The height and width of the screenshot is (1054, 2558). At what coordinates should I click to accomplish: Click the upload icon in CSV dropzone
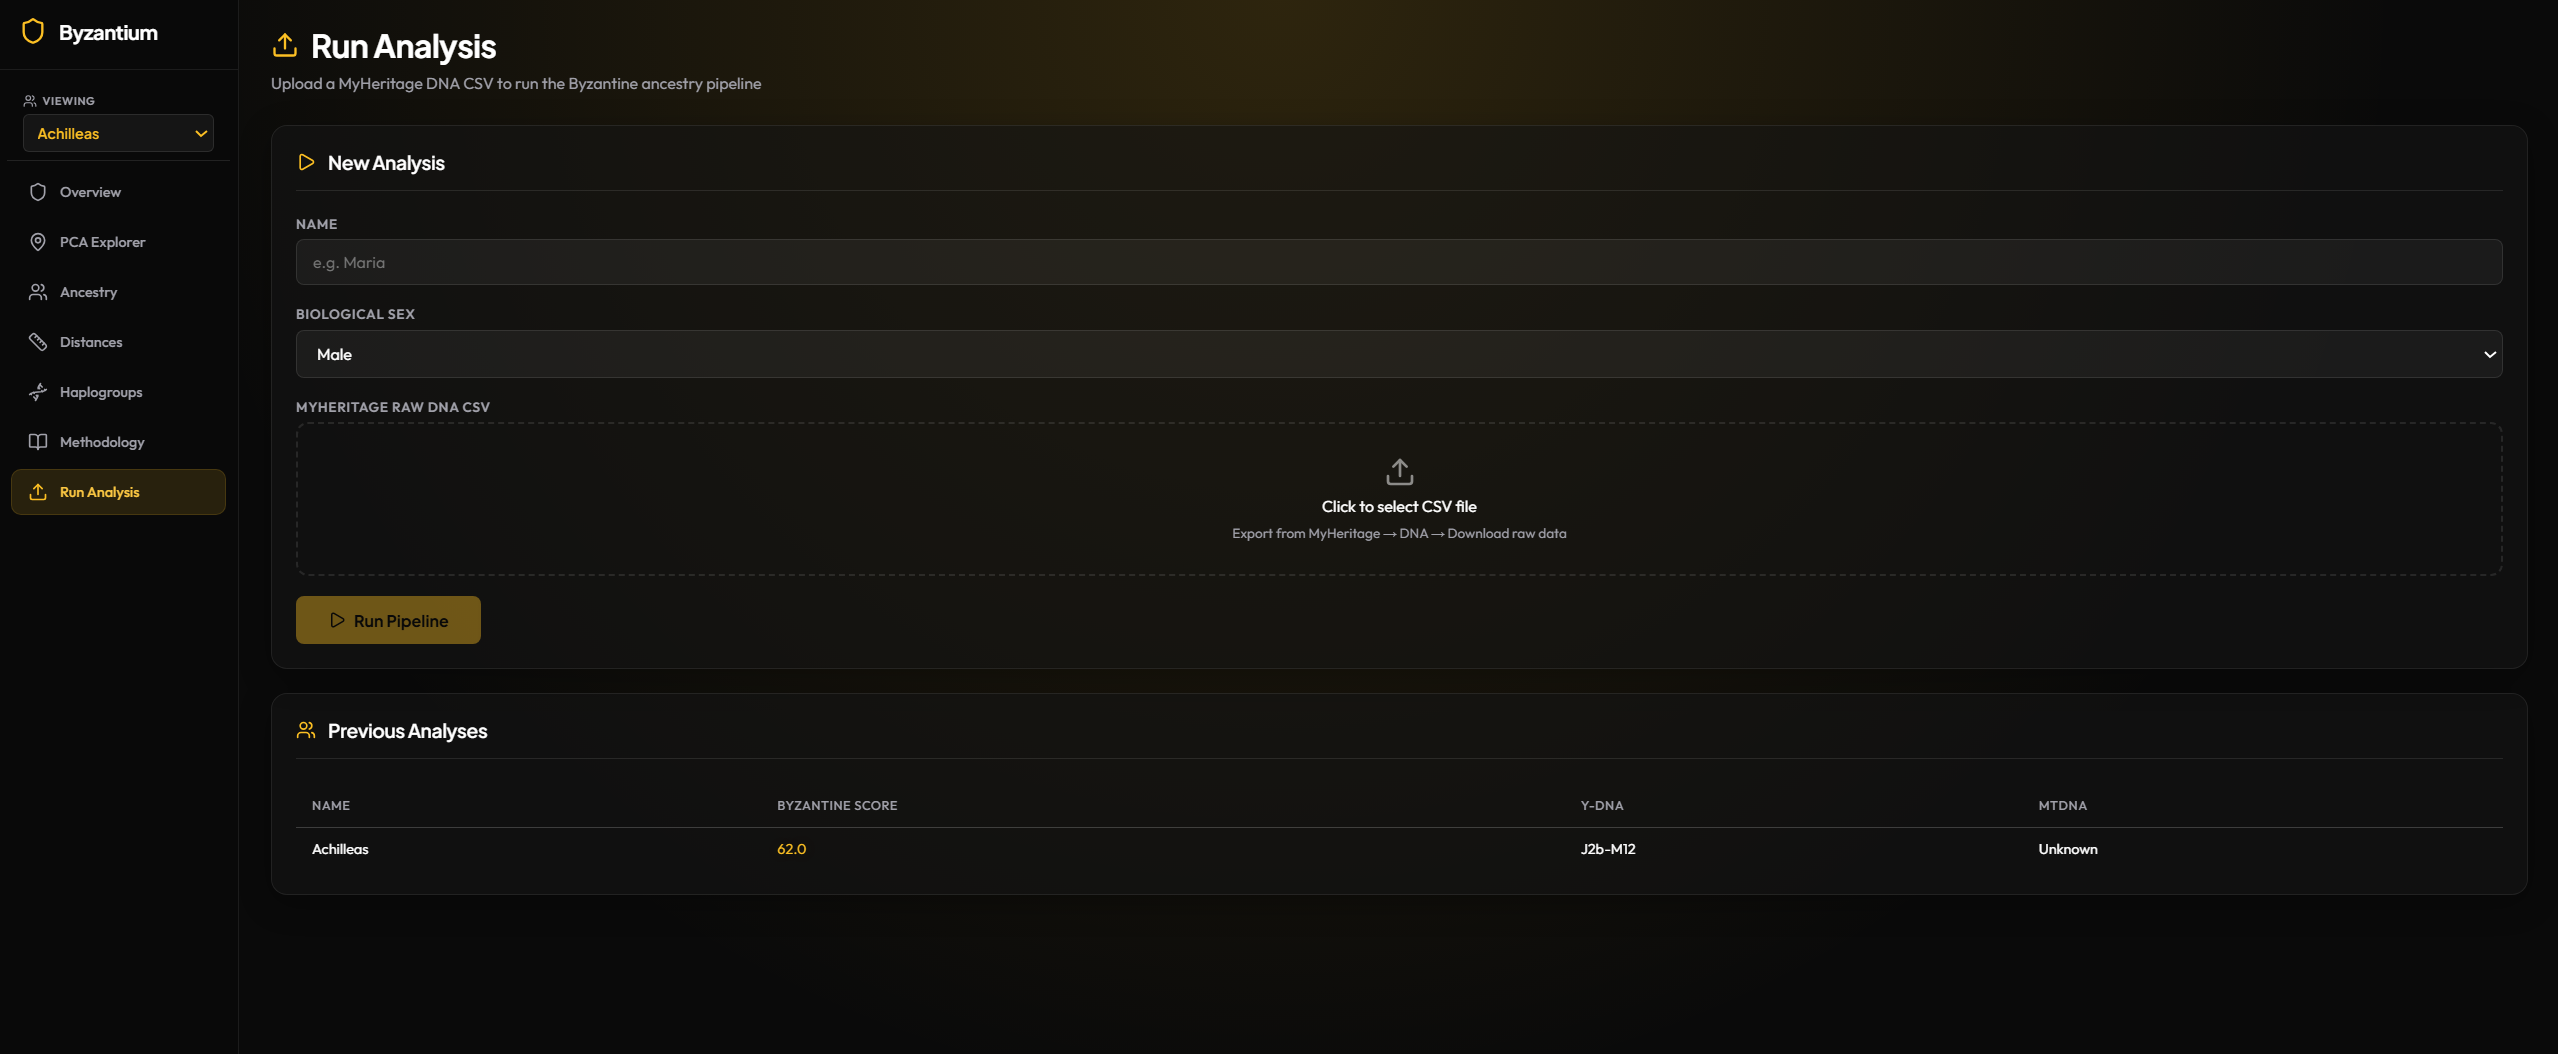pyautogui.click(x=1399, y=471)
